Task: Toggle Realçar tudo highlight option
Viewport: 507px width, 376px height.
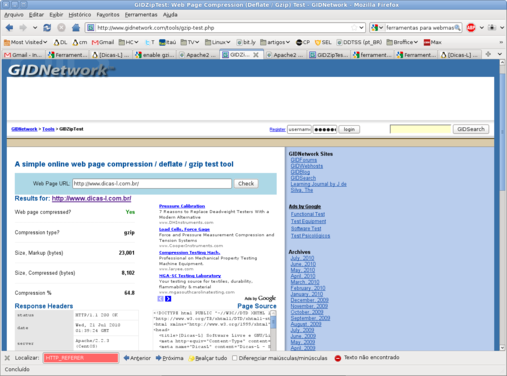Action: pos(208,358)
